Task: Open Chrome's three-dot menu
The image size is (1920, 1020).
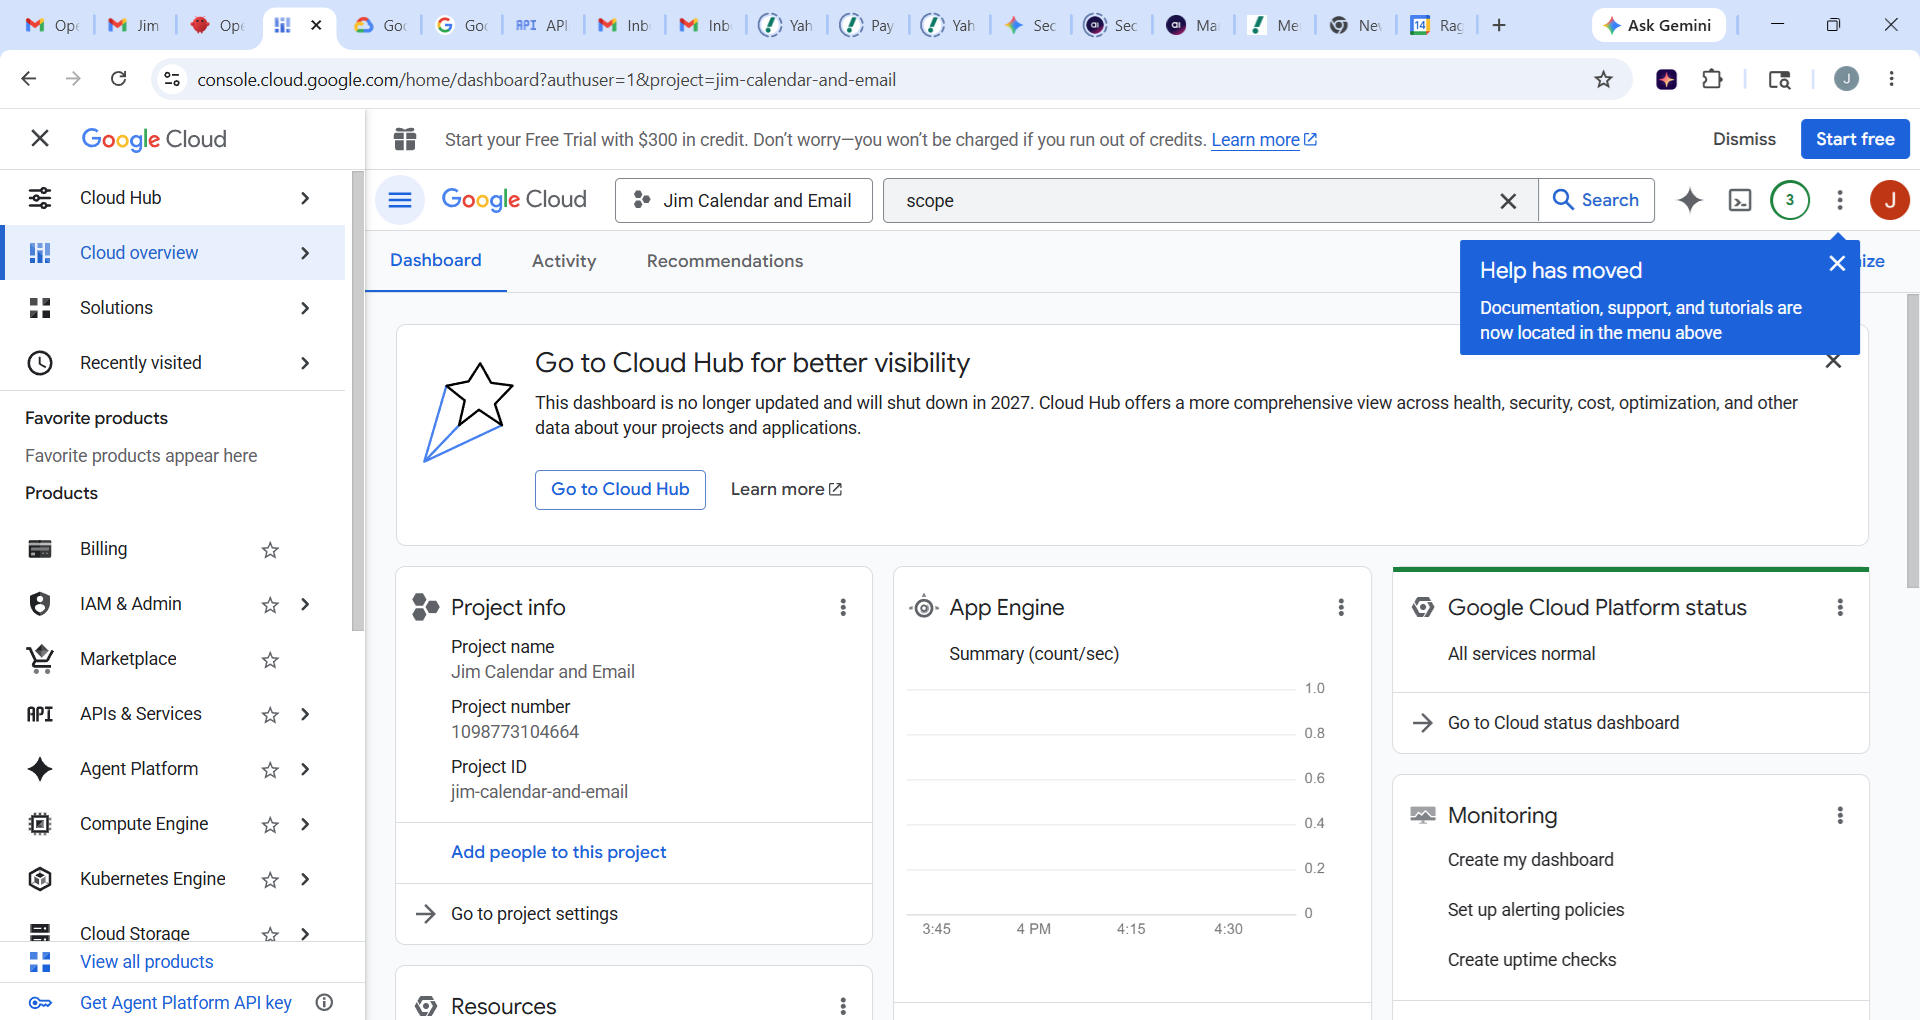Action: [x=1891, y=79]
